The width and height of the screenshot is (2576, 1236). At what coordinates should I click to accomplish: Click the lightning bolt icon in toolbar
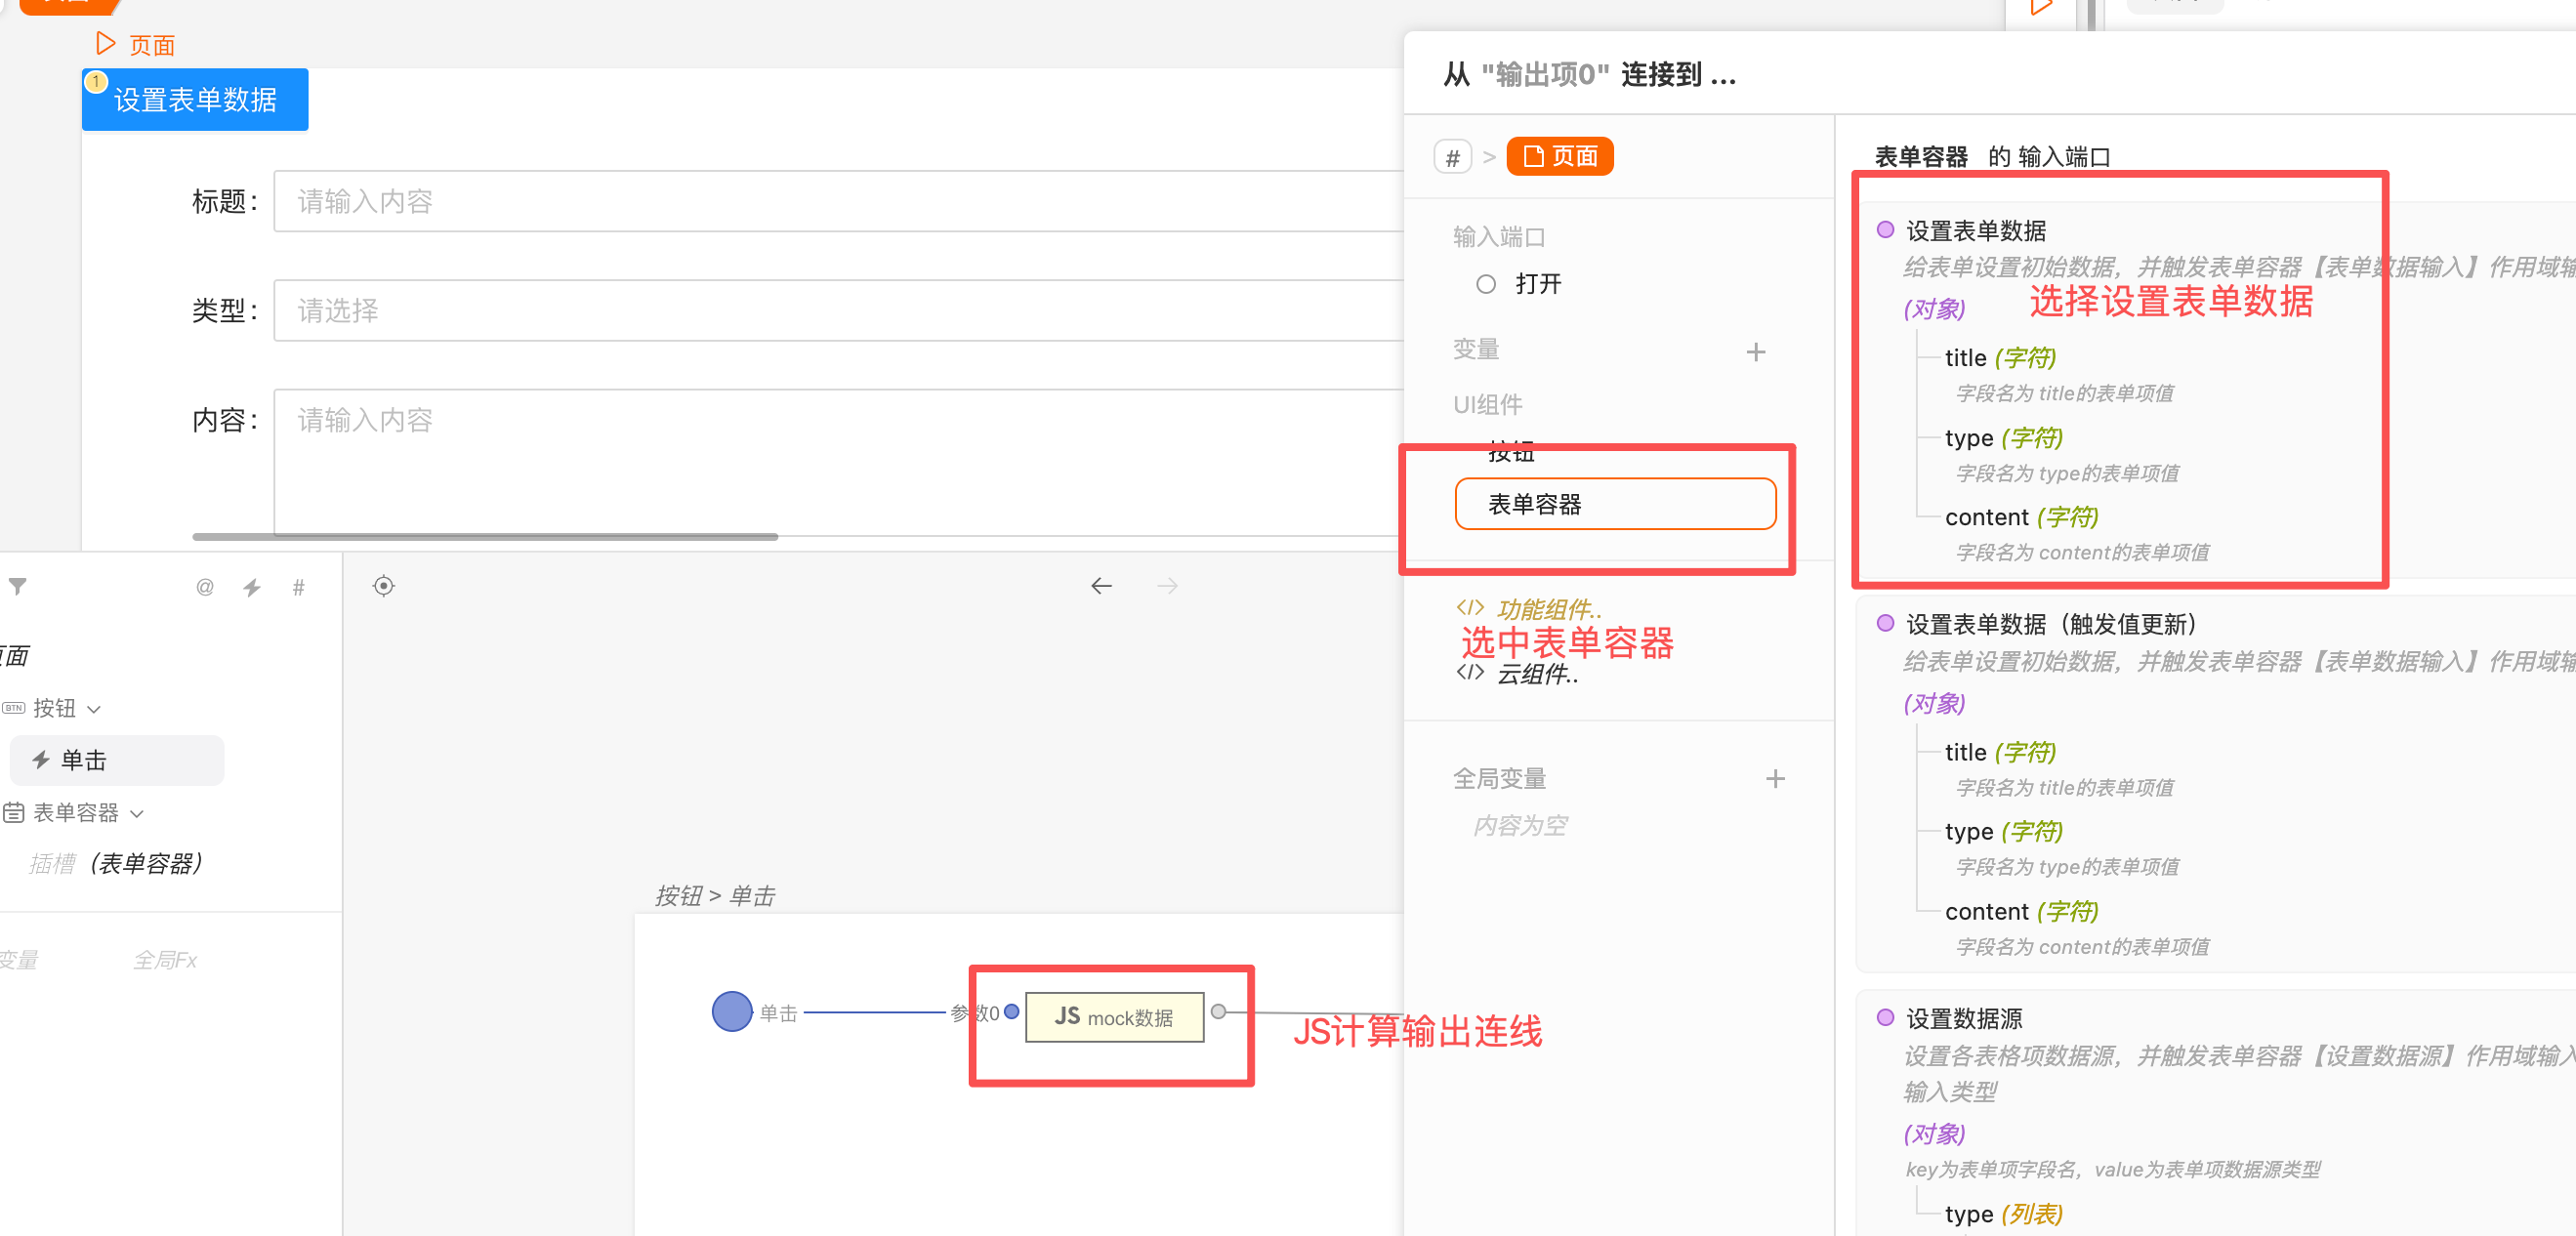252,587
